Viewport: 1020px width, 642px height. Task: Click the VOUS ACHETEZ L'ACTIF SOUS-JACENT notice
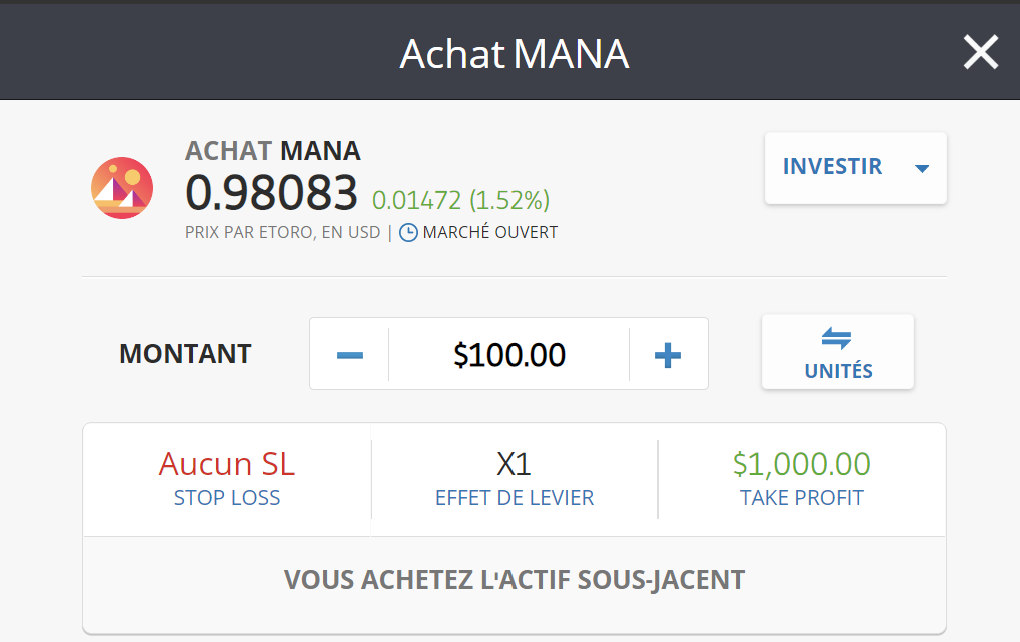pyautogui.click(x=513, y=579)
